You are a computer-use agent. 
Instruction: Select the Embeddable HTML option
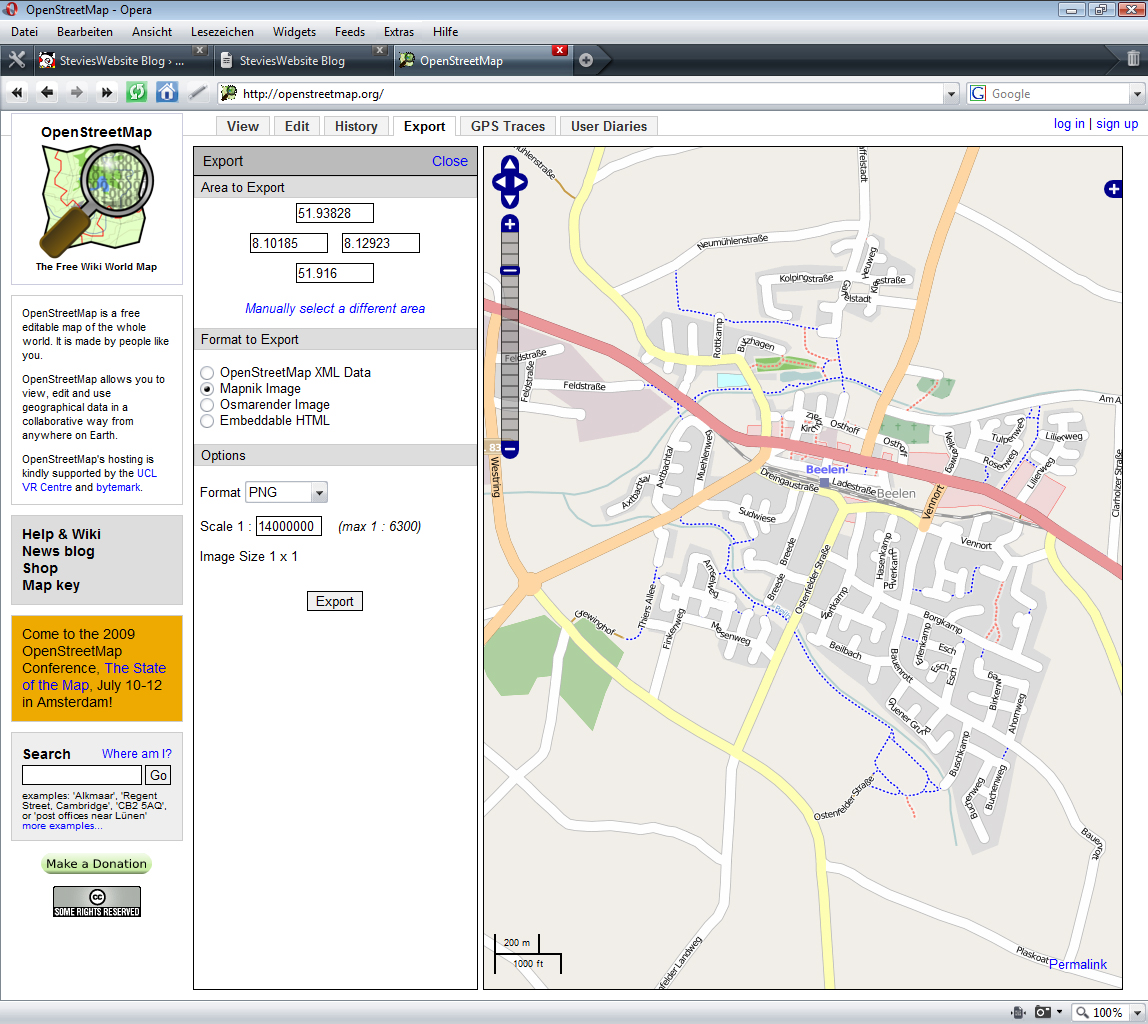[x=207, y=421]
